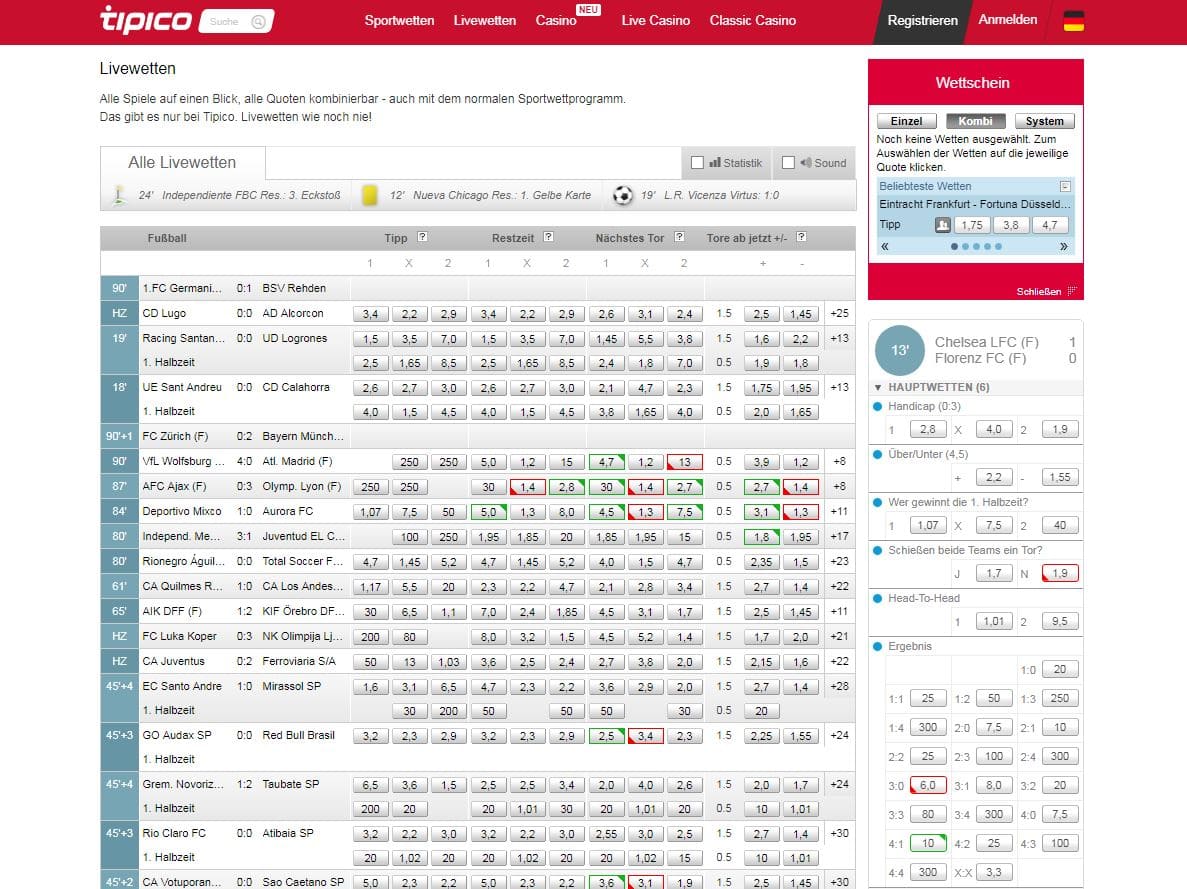The image size is (1187, 889).
Task: Click the tipico logo
Action: tap(145, 20)
